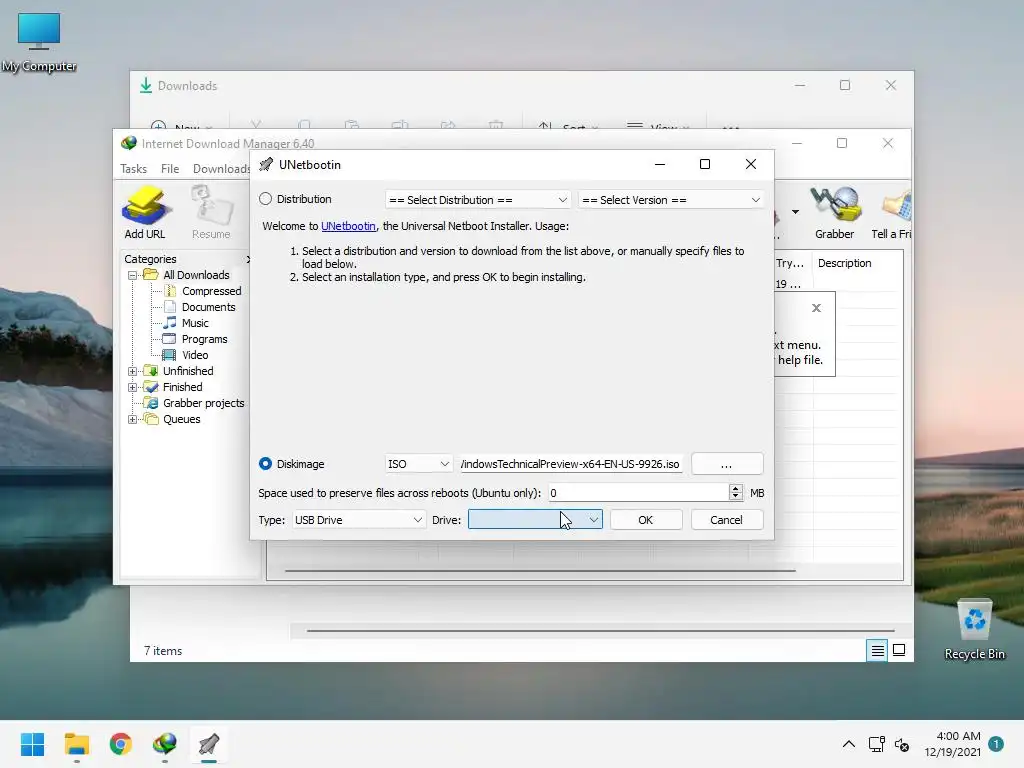Image resolution: width=1024 pixels, height=768 pixels.
Task: Open the Select Distribution dropdown
Action: pos(478,200)
